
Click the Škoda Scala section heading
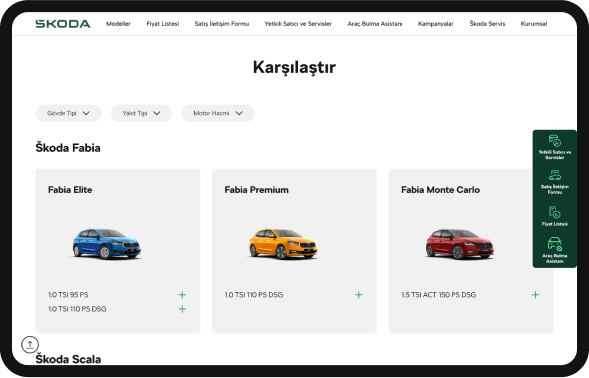click(x=68, y=359)
